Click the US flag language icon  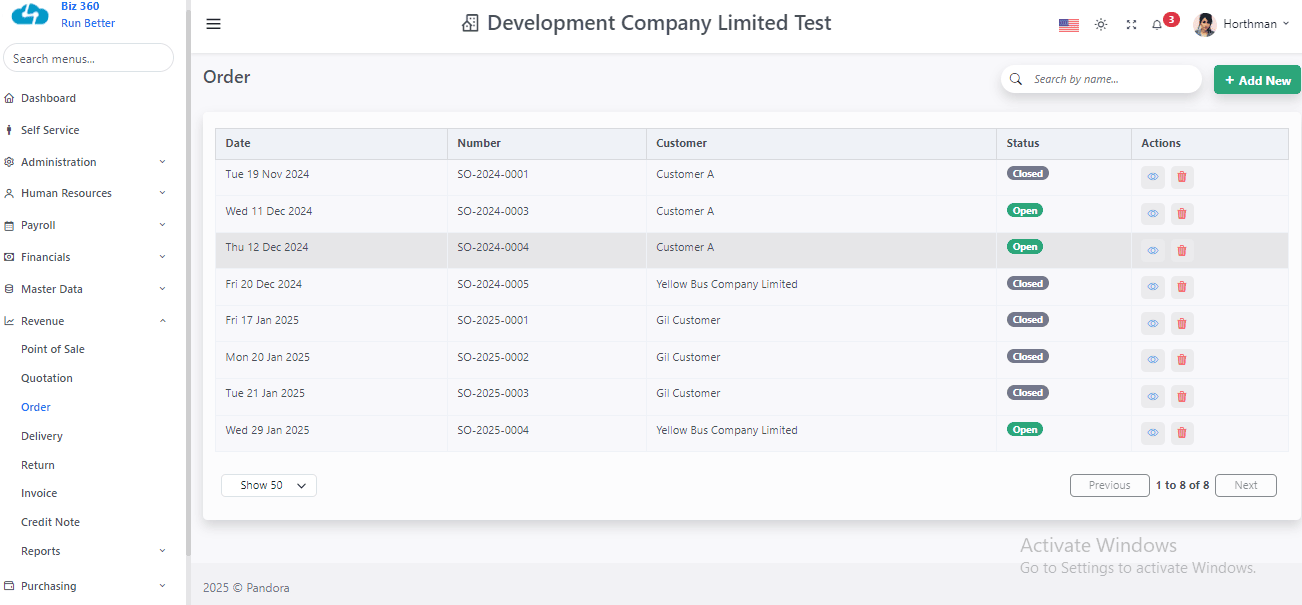pos(1069,25)
